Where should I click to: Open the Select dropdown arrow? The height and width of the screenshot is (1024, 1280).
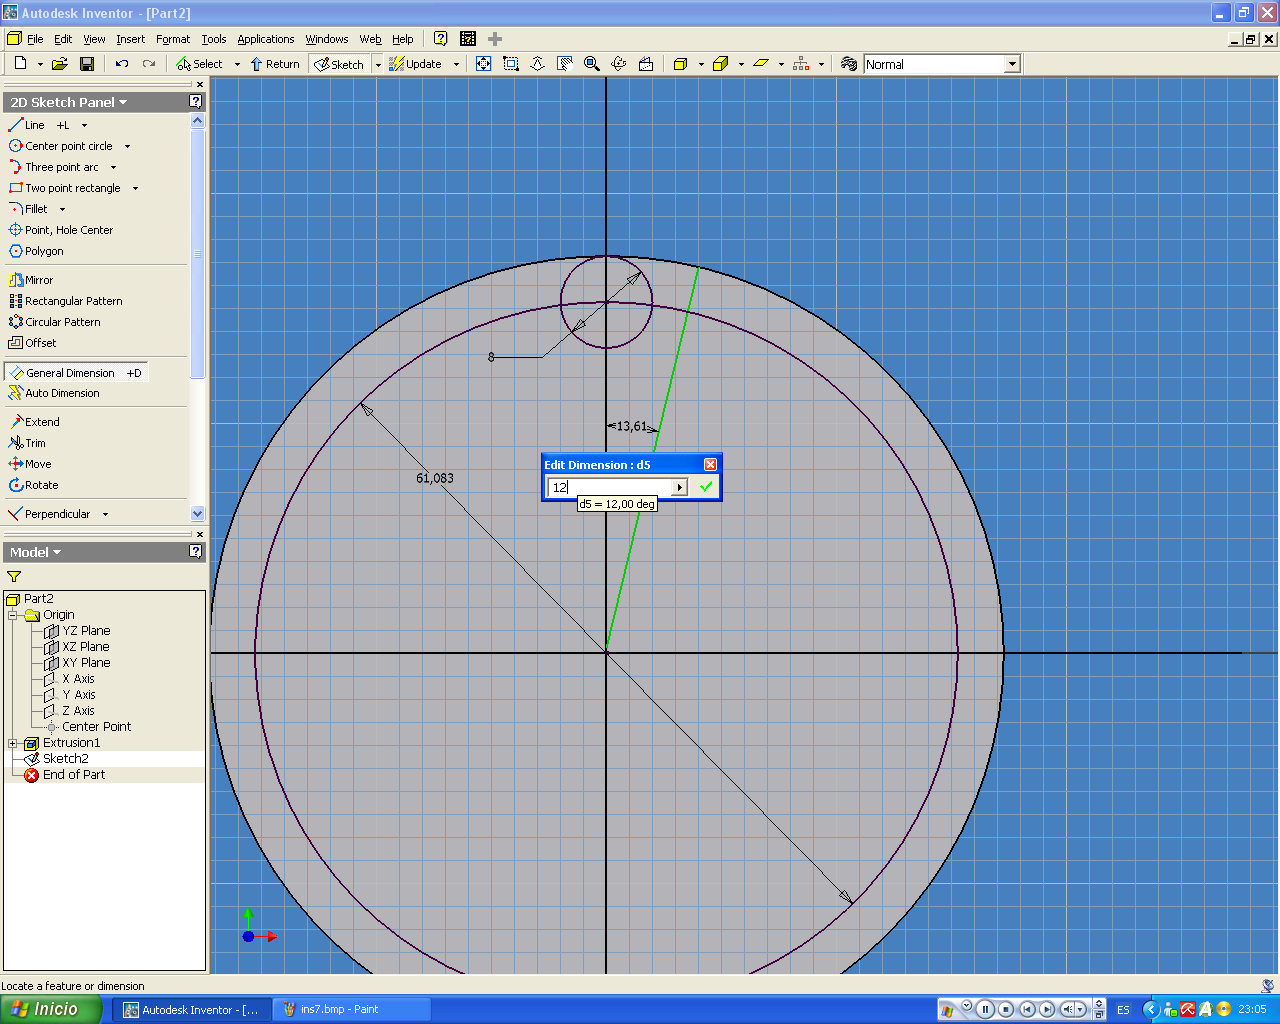pos(236,63)
